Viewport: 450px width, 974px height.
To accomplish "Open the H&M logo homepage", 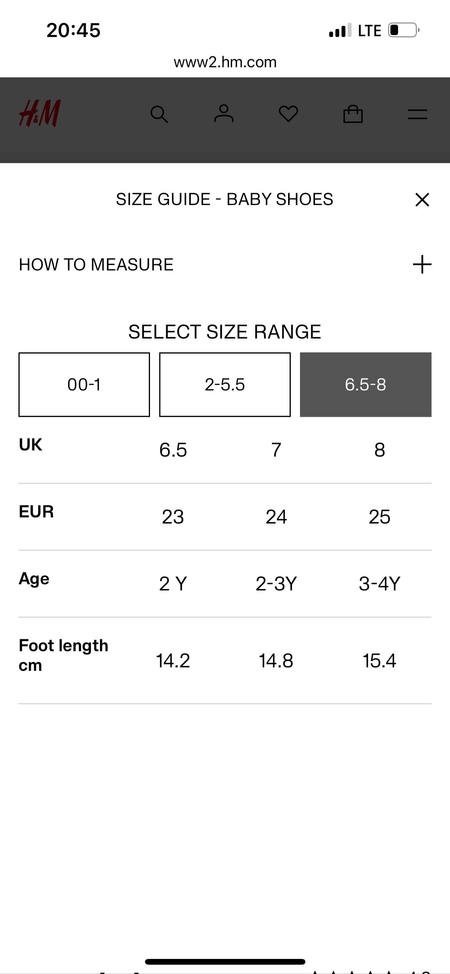I will pyautogui.click(x=39, y=114).
